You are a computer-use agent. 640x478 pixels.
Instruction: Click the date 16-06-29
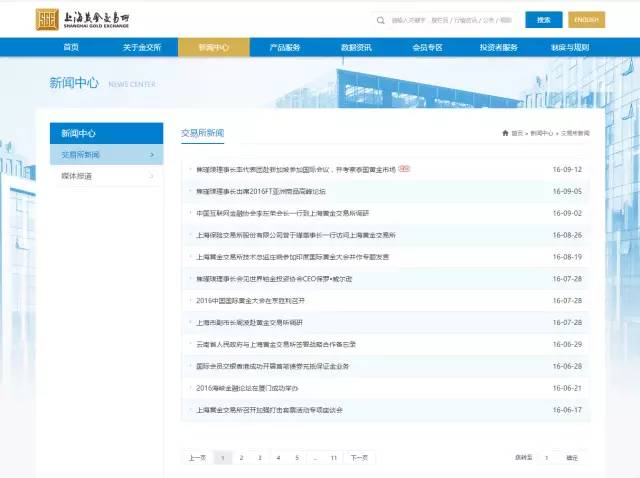(567, 344)
